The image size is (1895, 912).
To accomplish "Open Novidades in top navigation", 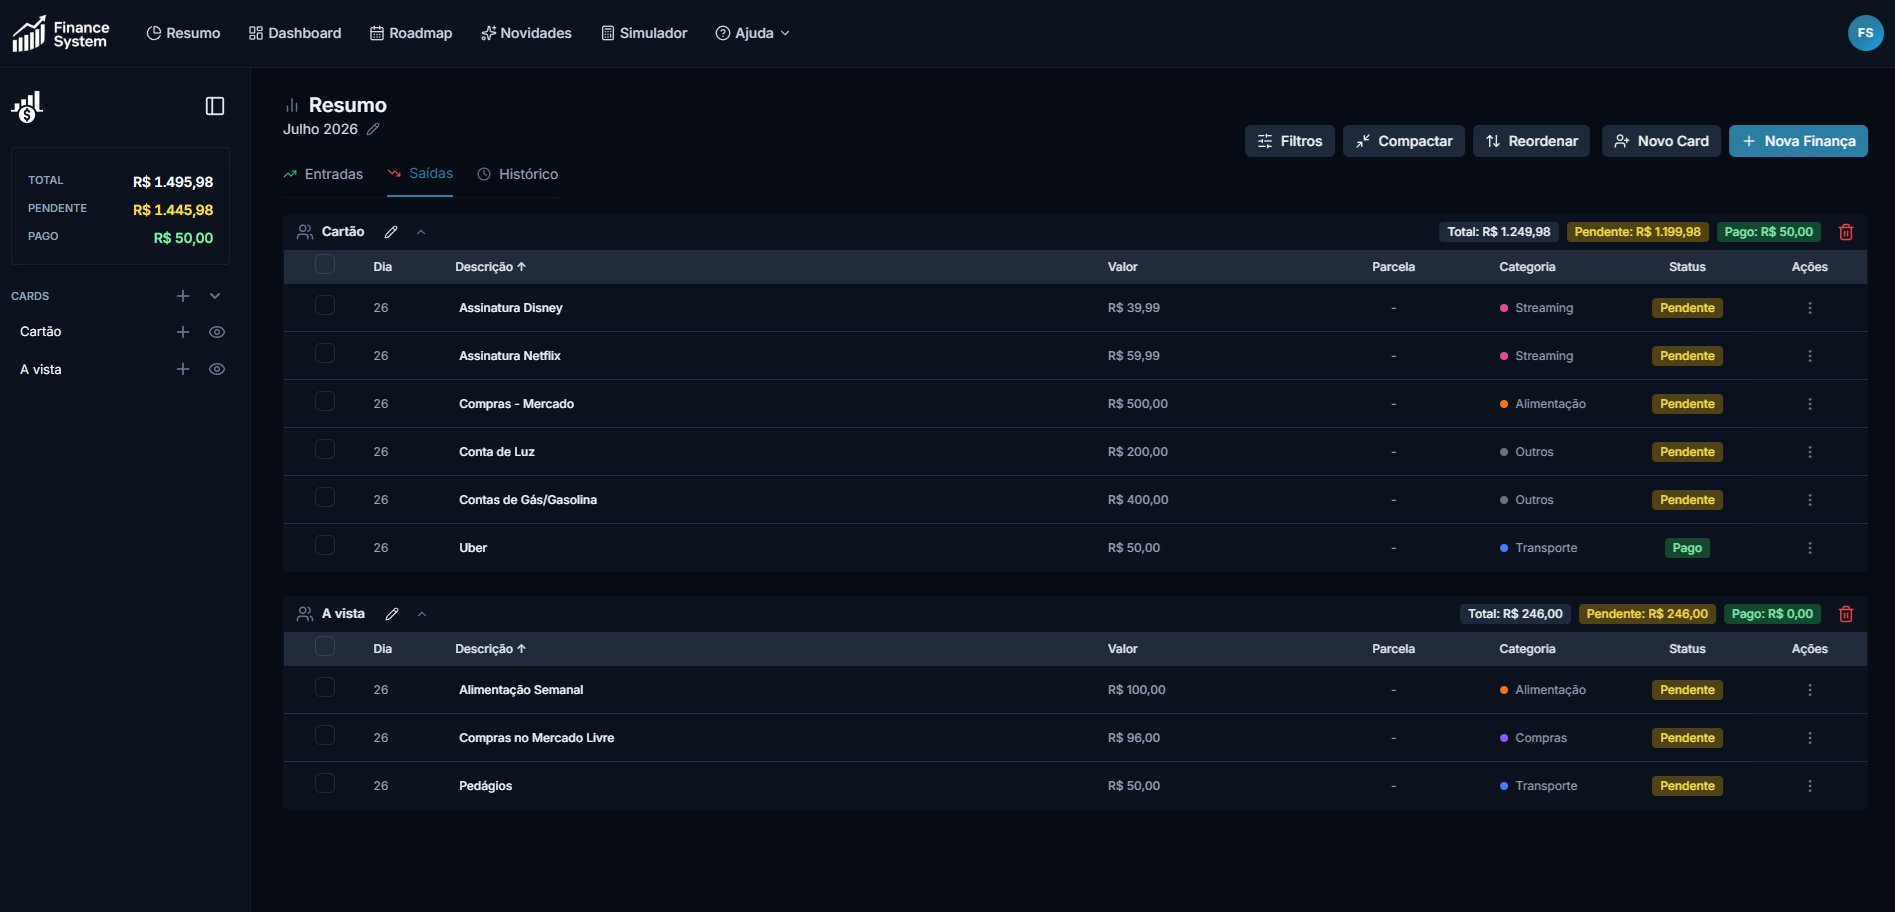I will pos(526,33).
